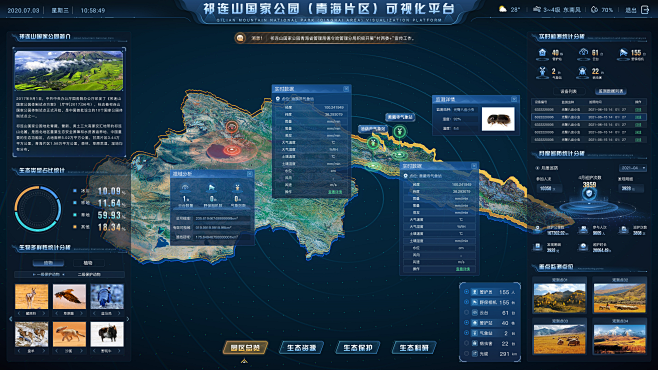Image resolution: width=658 pixels, height=370 pixels.
Task: Click the logout exit icon in header
Action: (x=645, y=10)
